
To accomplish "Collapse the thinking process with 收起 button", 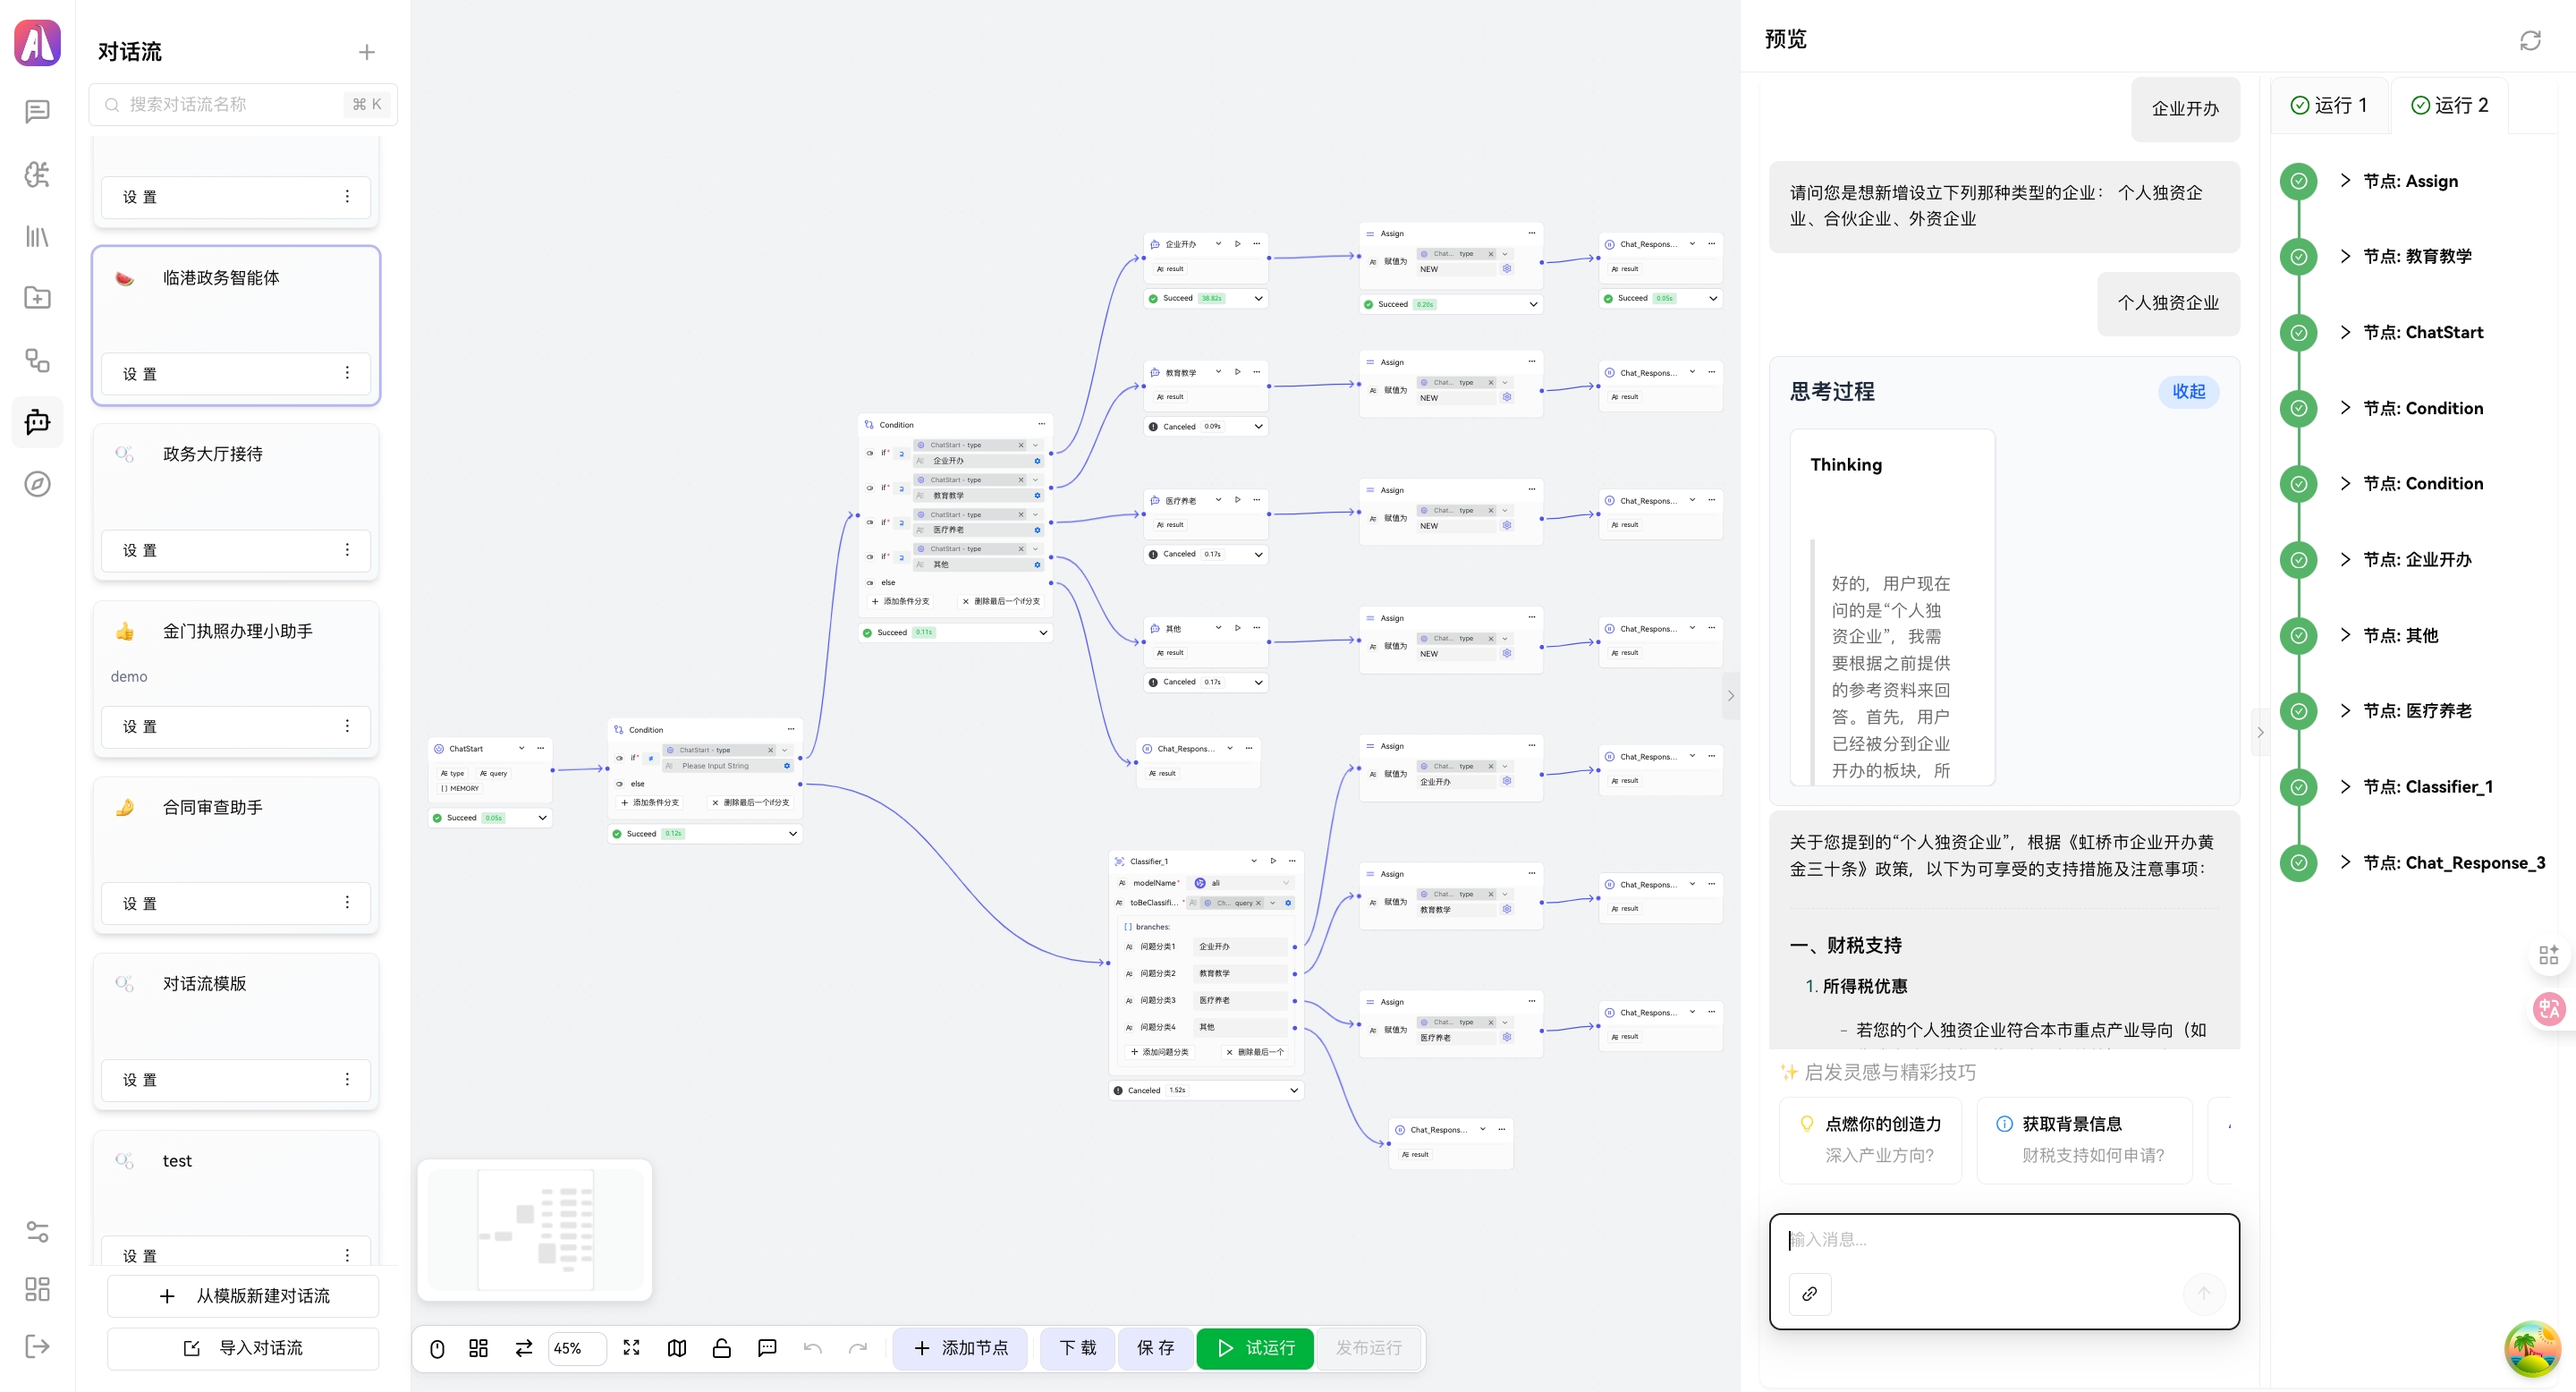I will (2189, 392).
